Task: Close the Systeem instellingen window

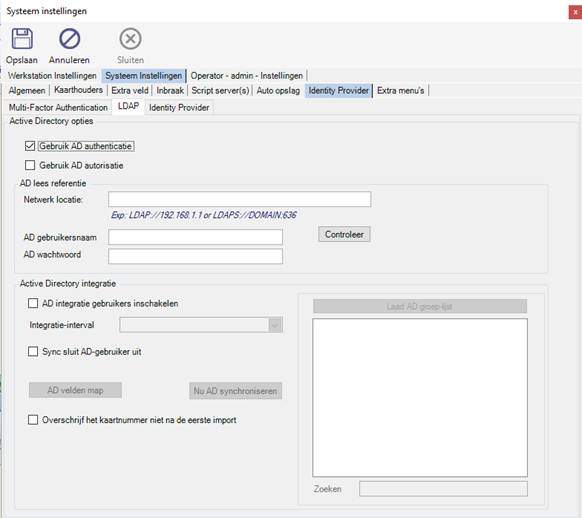Action: (x=575, y=12)
